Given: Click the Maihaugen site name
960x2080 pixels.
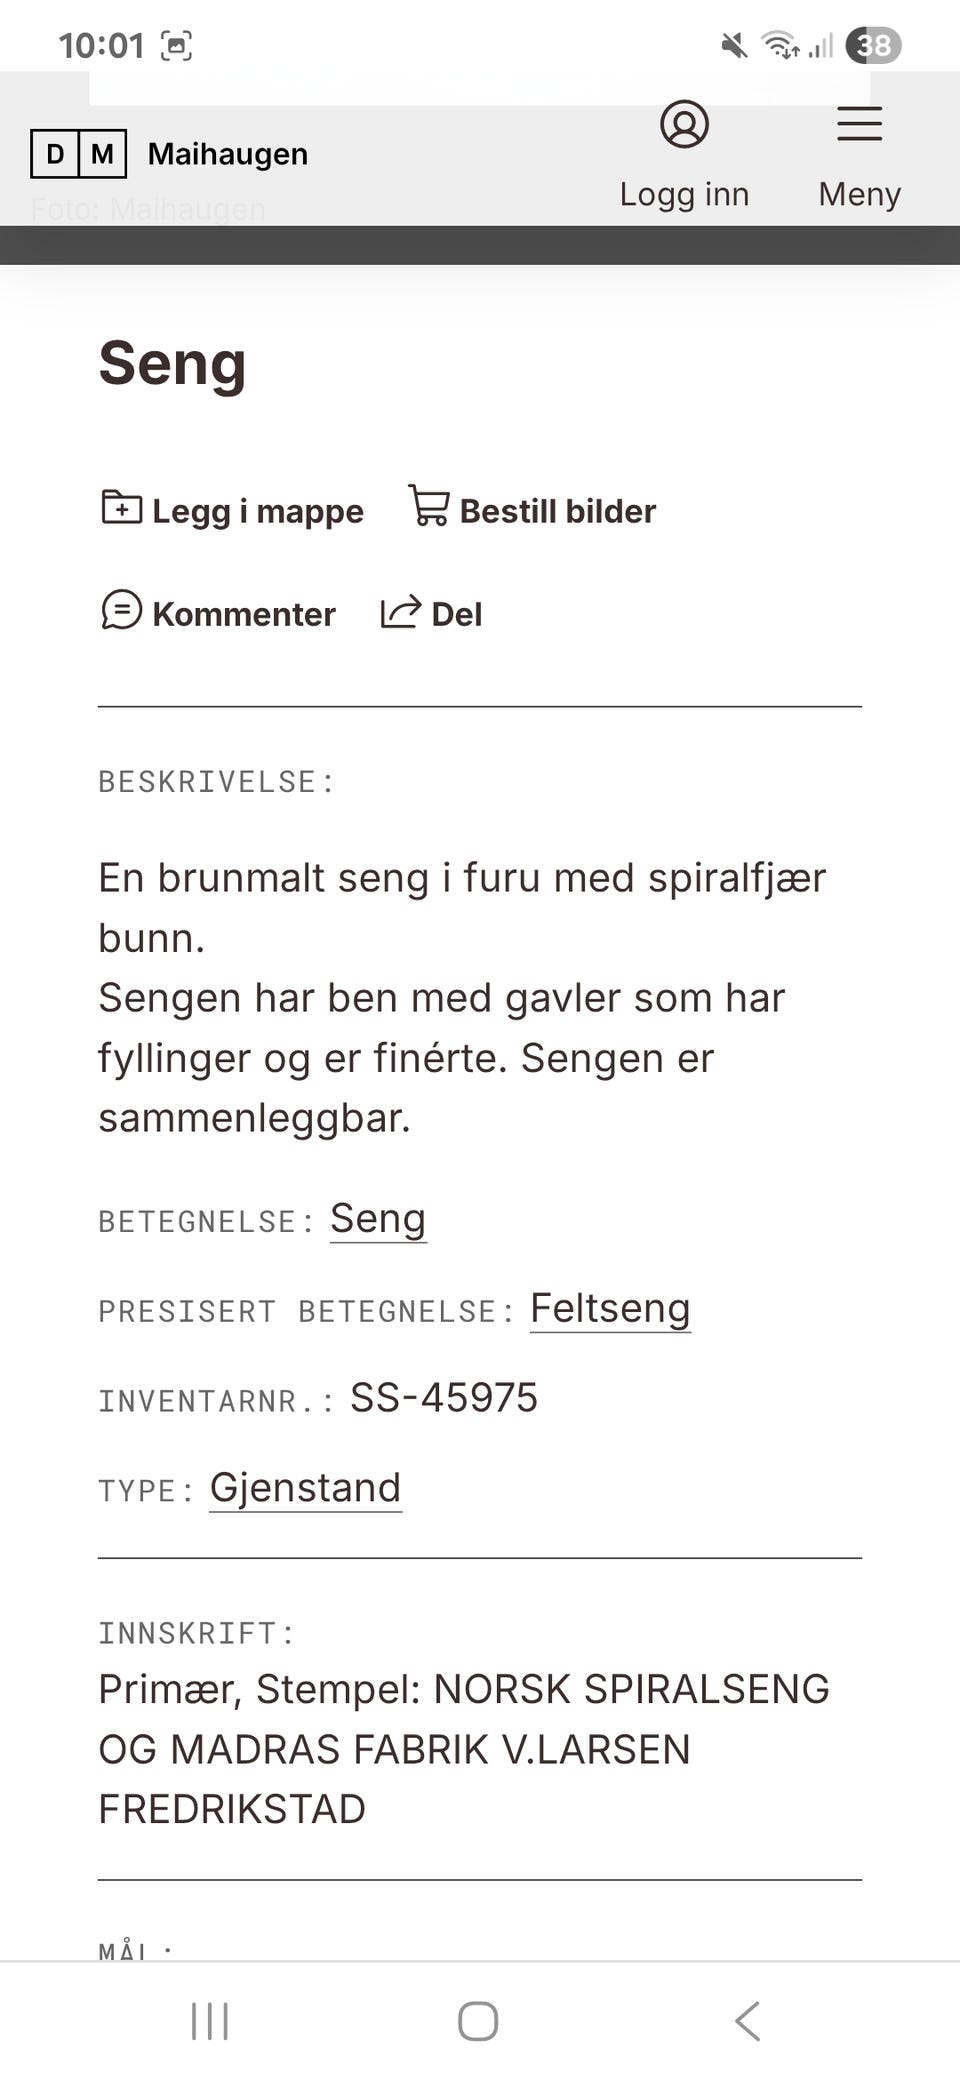Looking at the screenshot, I should (x=227, y=153).
